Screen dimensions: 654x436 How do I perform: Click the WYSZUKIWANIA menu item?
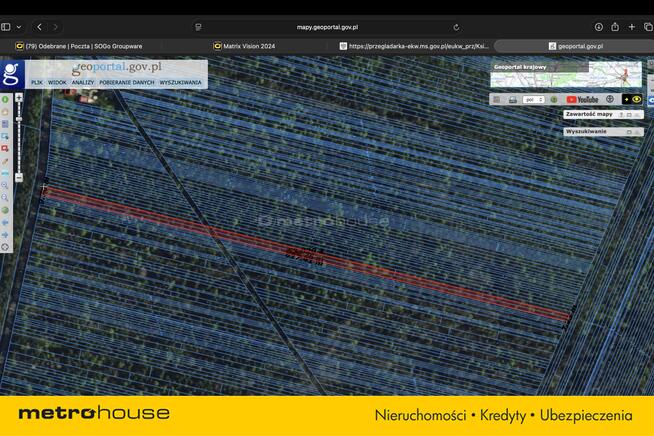pyautogui.click(x=181, y=82)
